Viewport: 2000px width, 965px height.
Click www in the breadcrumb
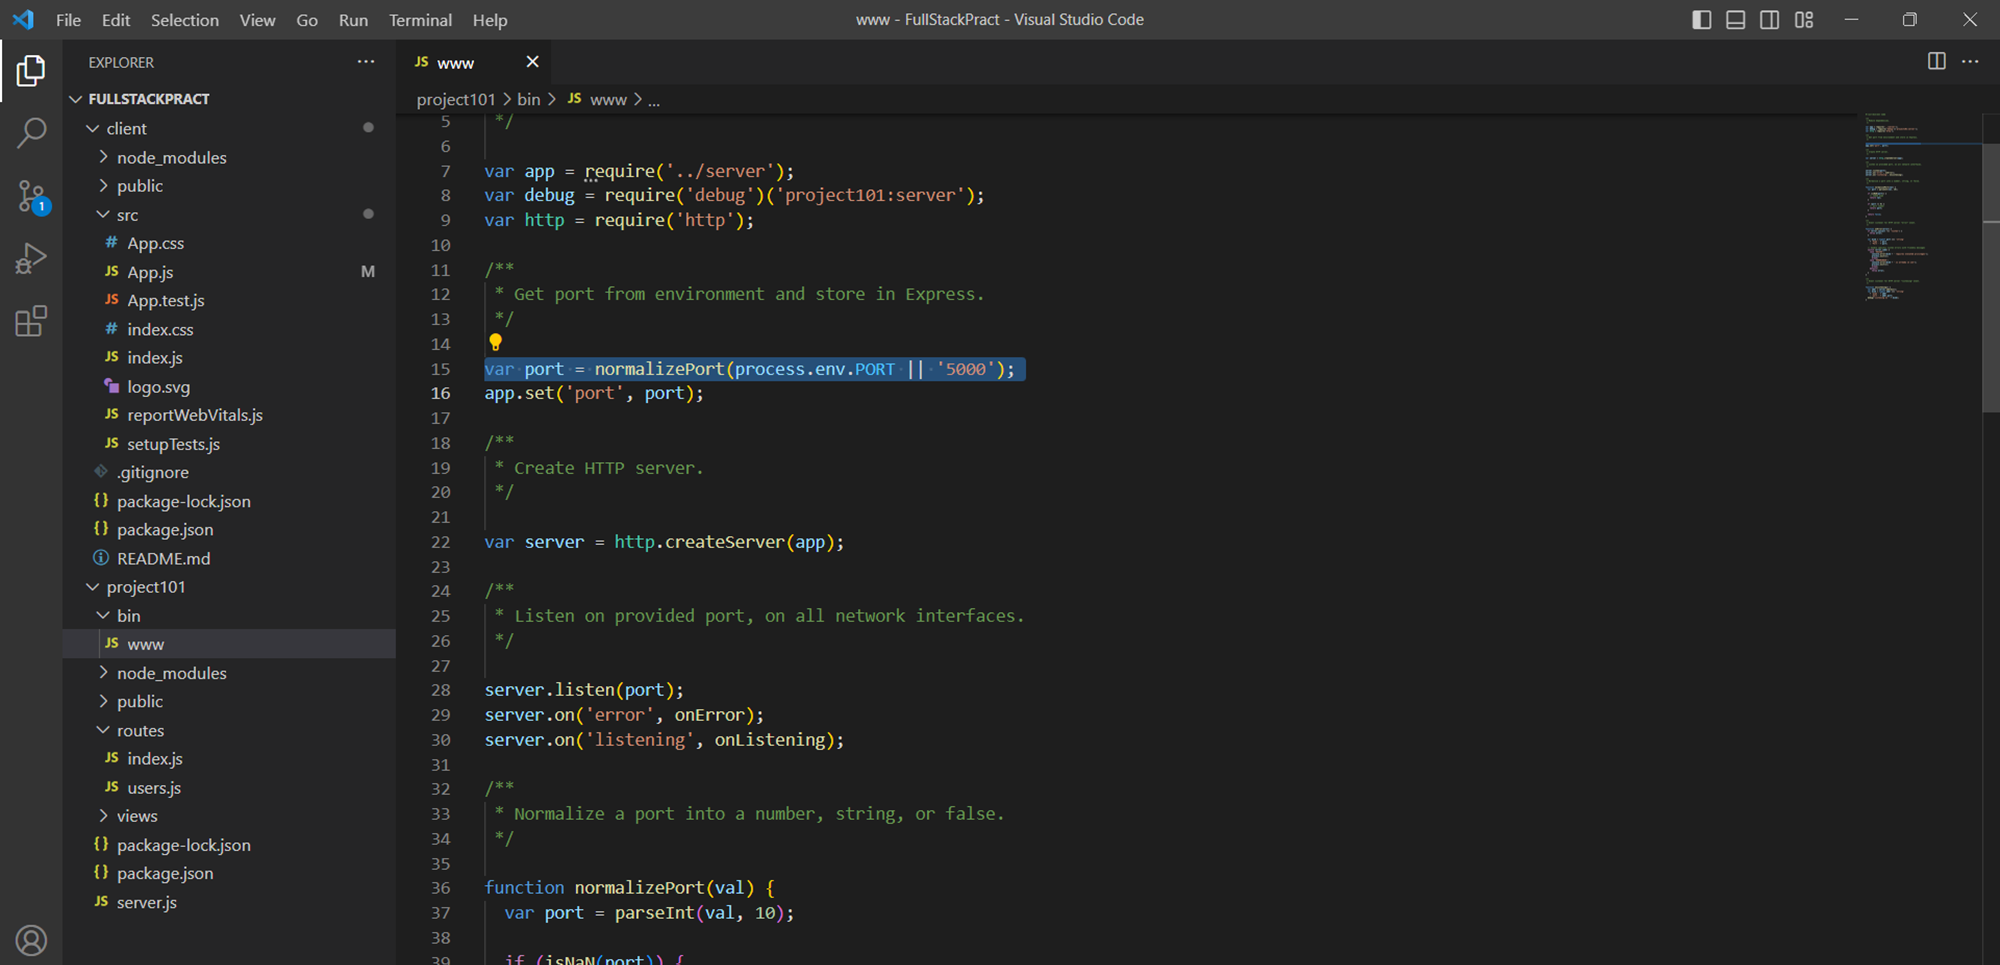click(x=608, y=100)
